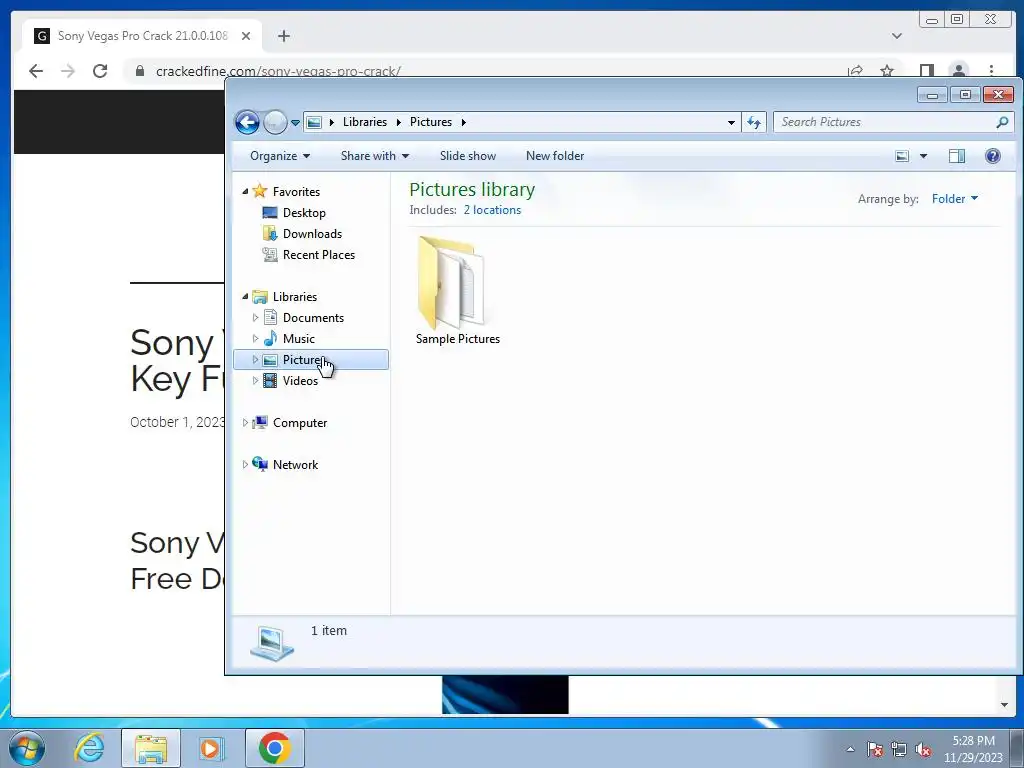Open Windows Explorer taskbar button
This screenshot has height=768, width=1024.
[151, 748]
